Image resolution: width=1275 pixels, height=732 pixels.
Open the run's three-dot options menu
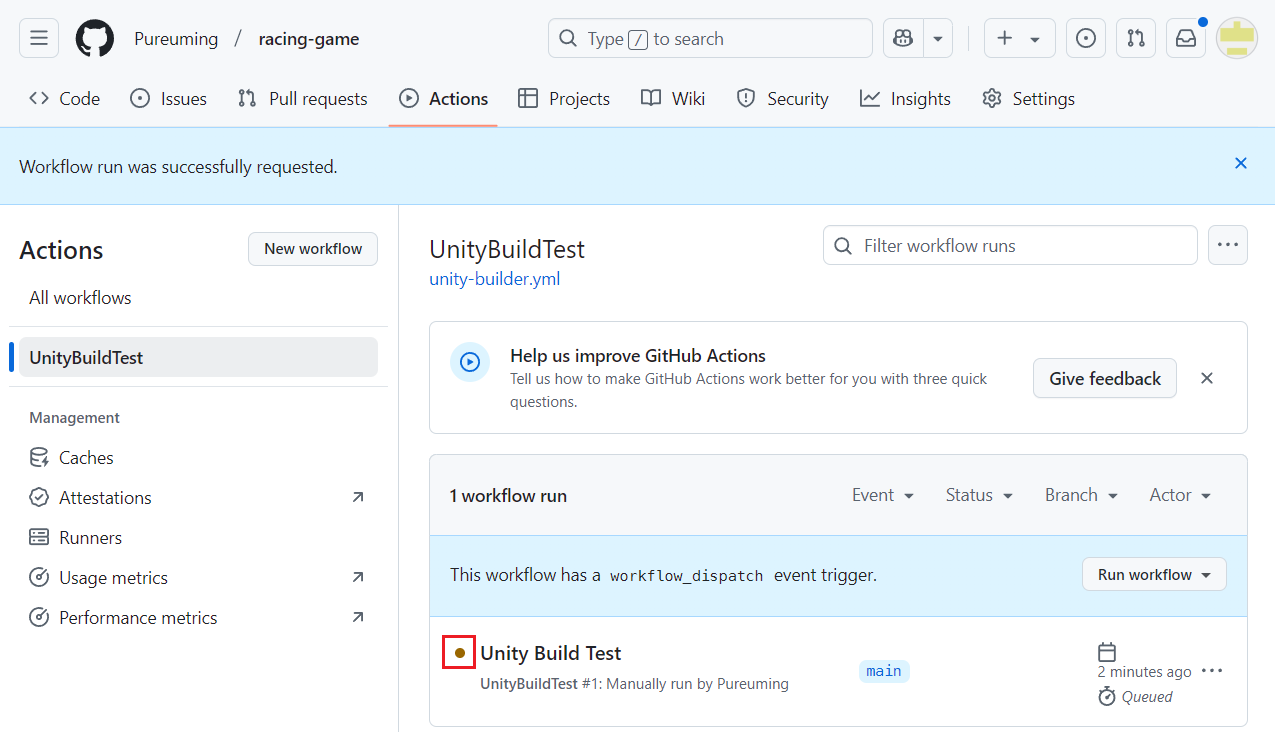click(x=1212, y=671)
